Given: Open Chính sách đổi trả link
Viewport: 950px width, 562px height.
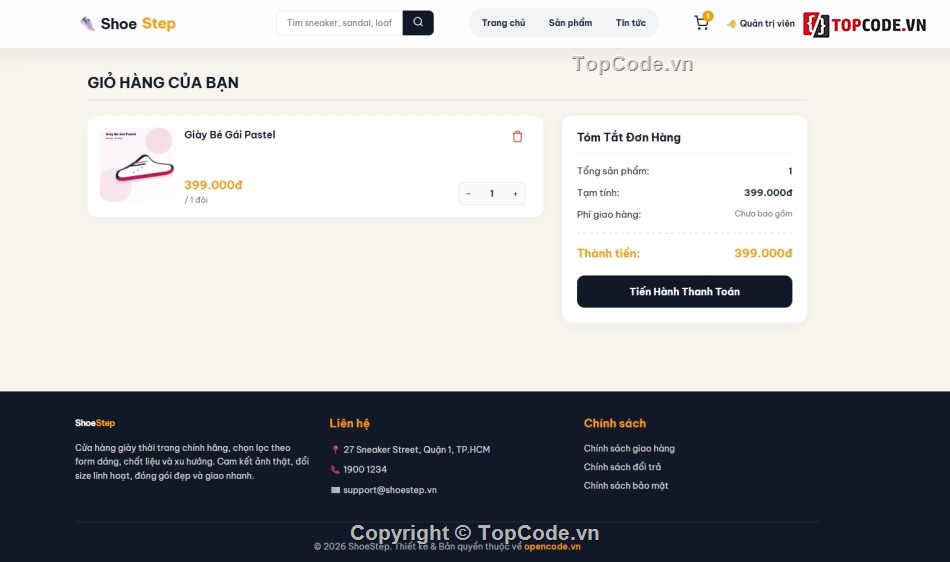Looking at the screenshot, I should [622, 467].
